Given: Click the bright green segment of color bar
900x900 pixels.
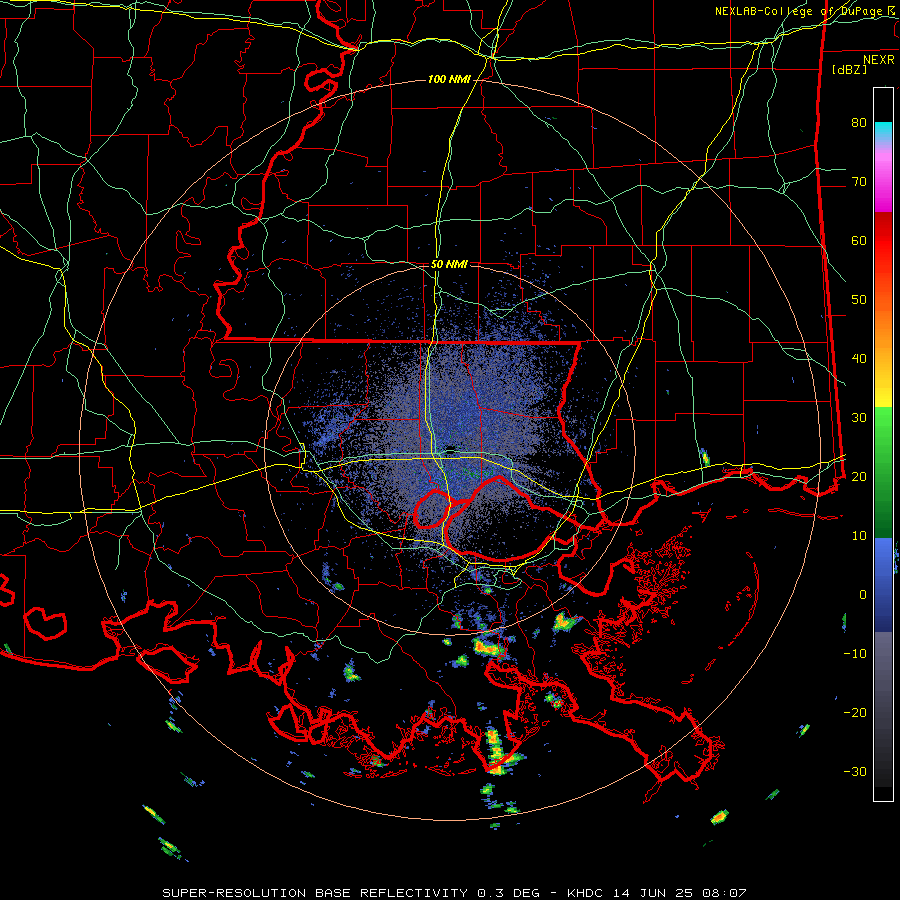Looking at the screenshot, I should (x=883, y=428).
